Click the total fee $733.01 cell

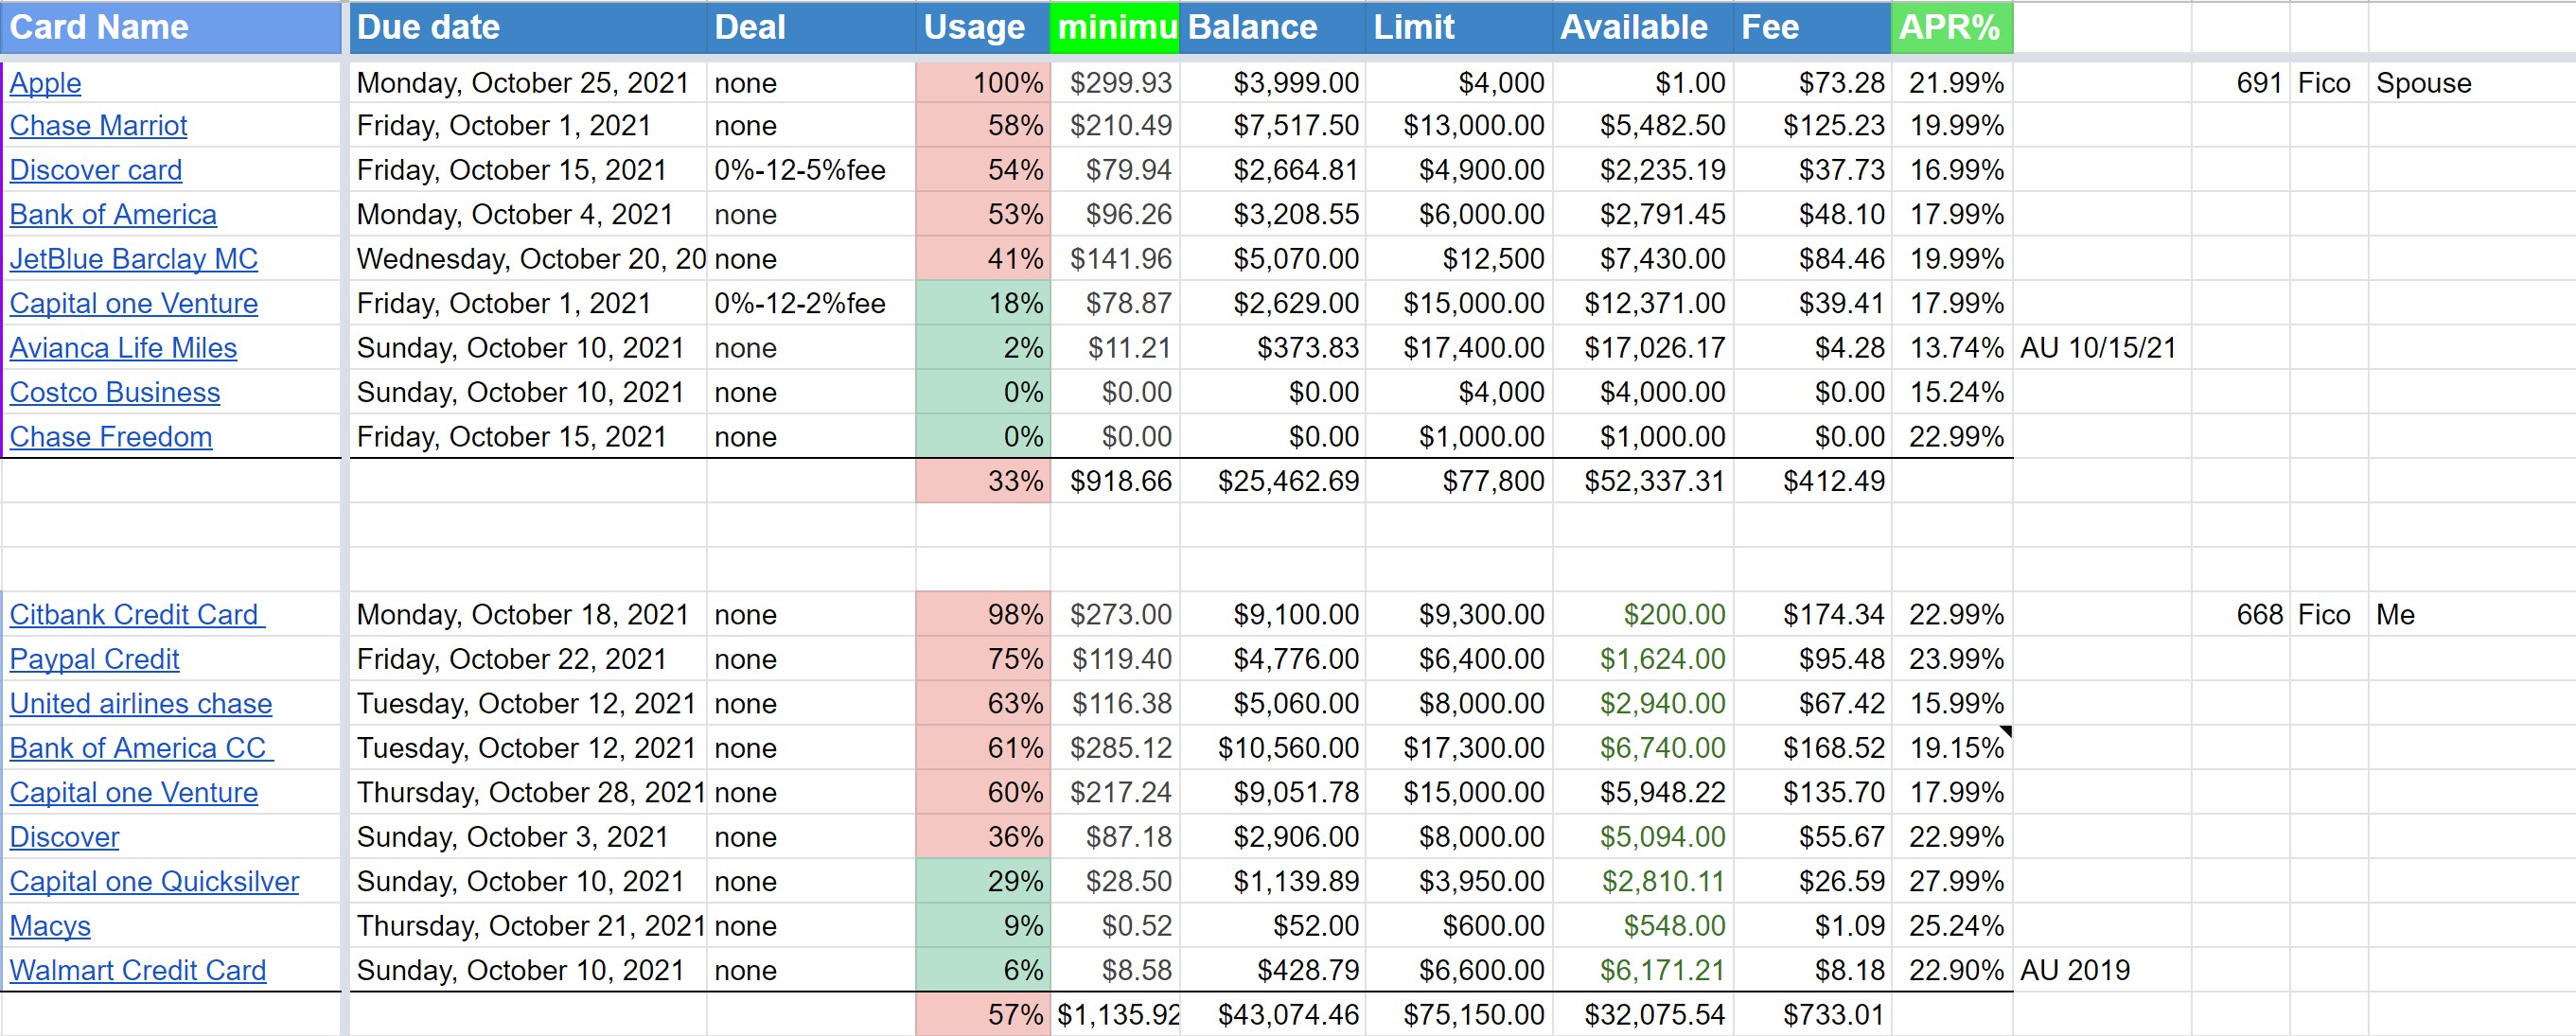(1812, 1015)
